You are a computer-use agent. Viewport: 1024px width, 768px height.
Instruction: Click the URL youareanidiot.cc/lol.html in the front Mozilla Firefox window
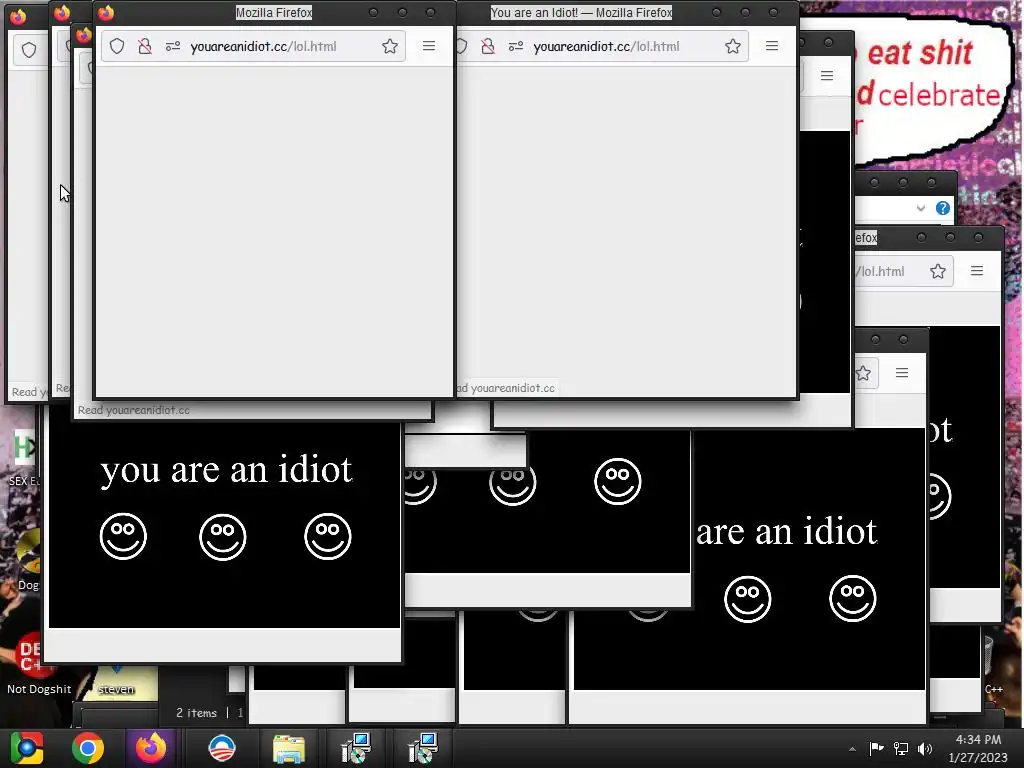(x=263, y=46)
